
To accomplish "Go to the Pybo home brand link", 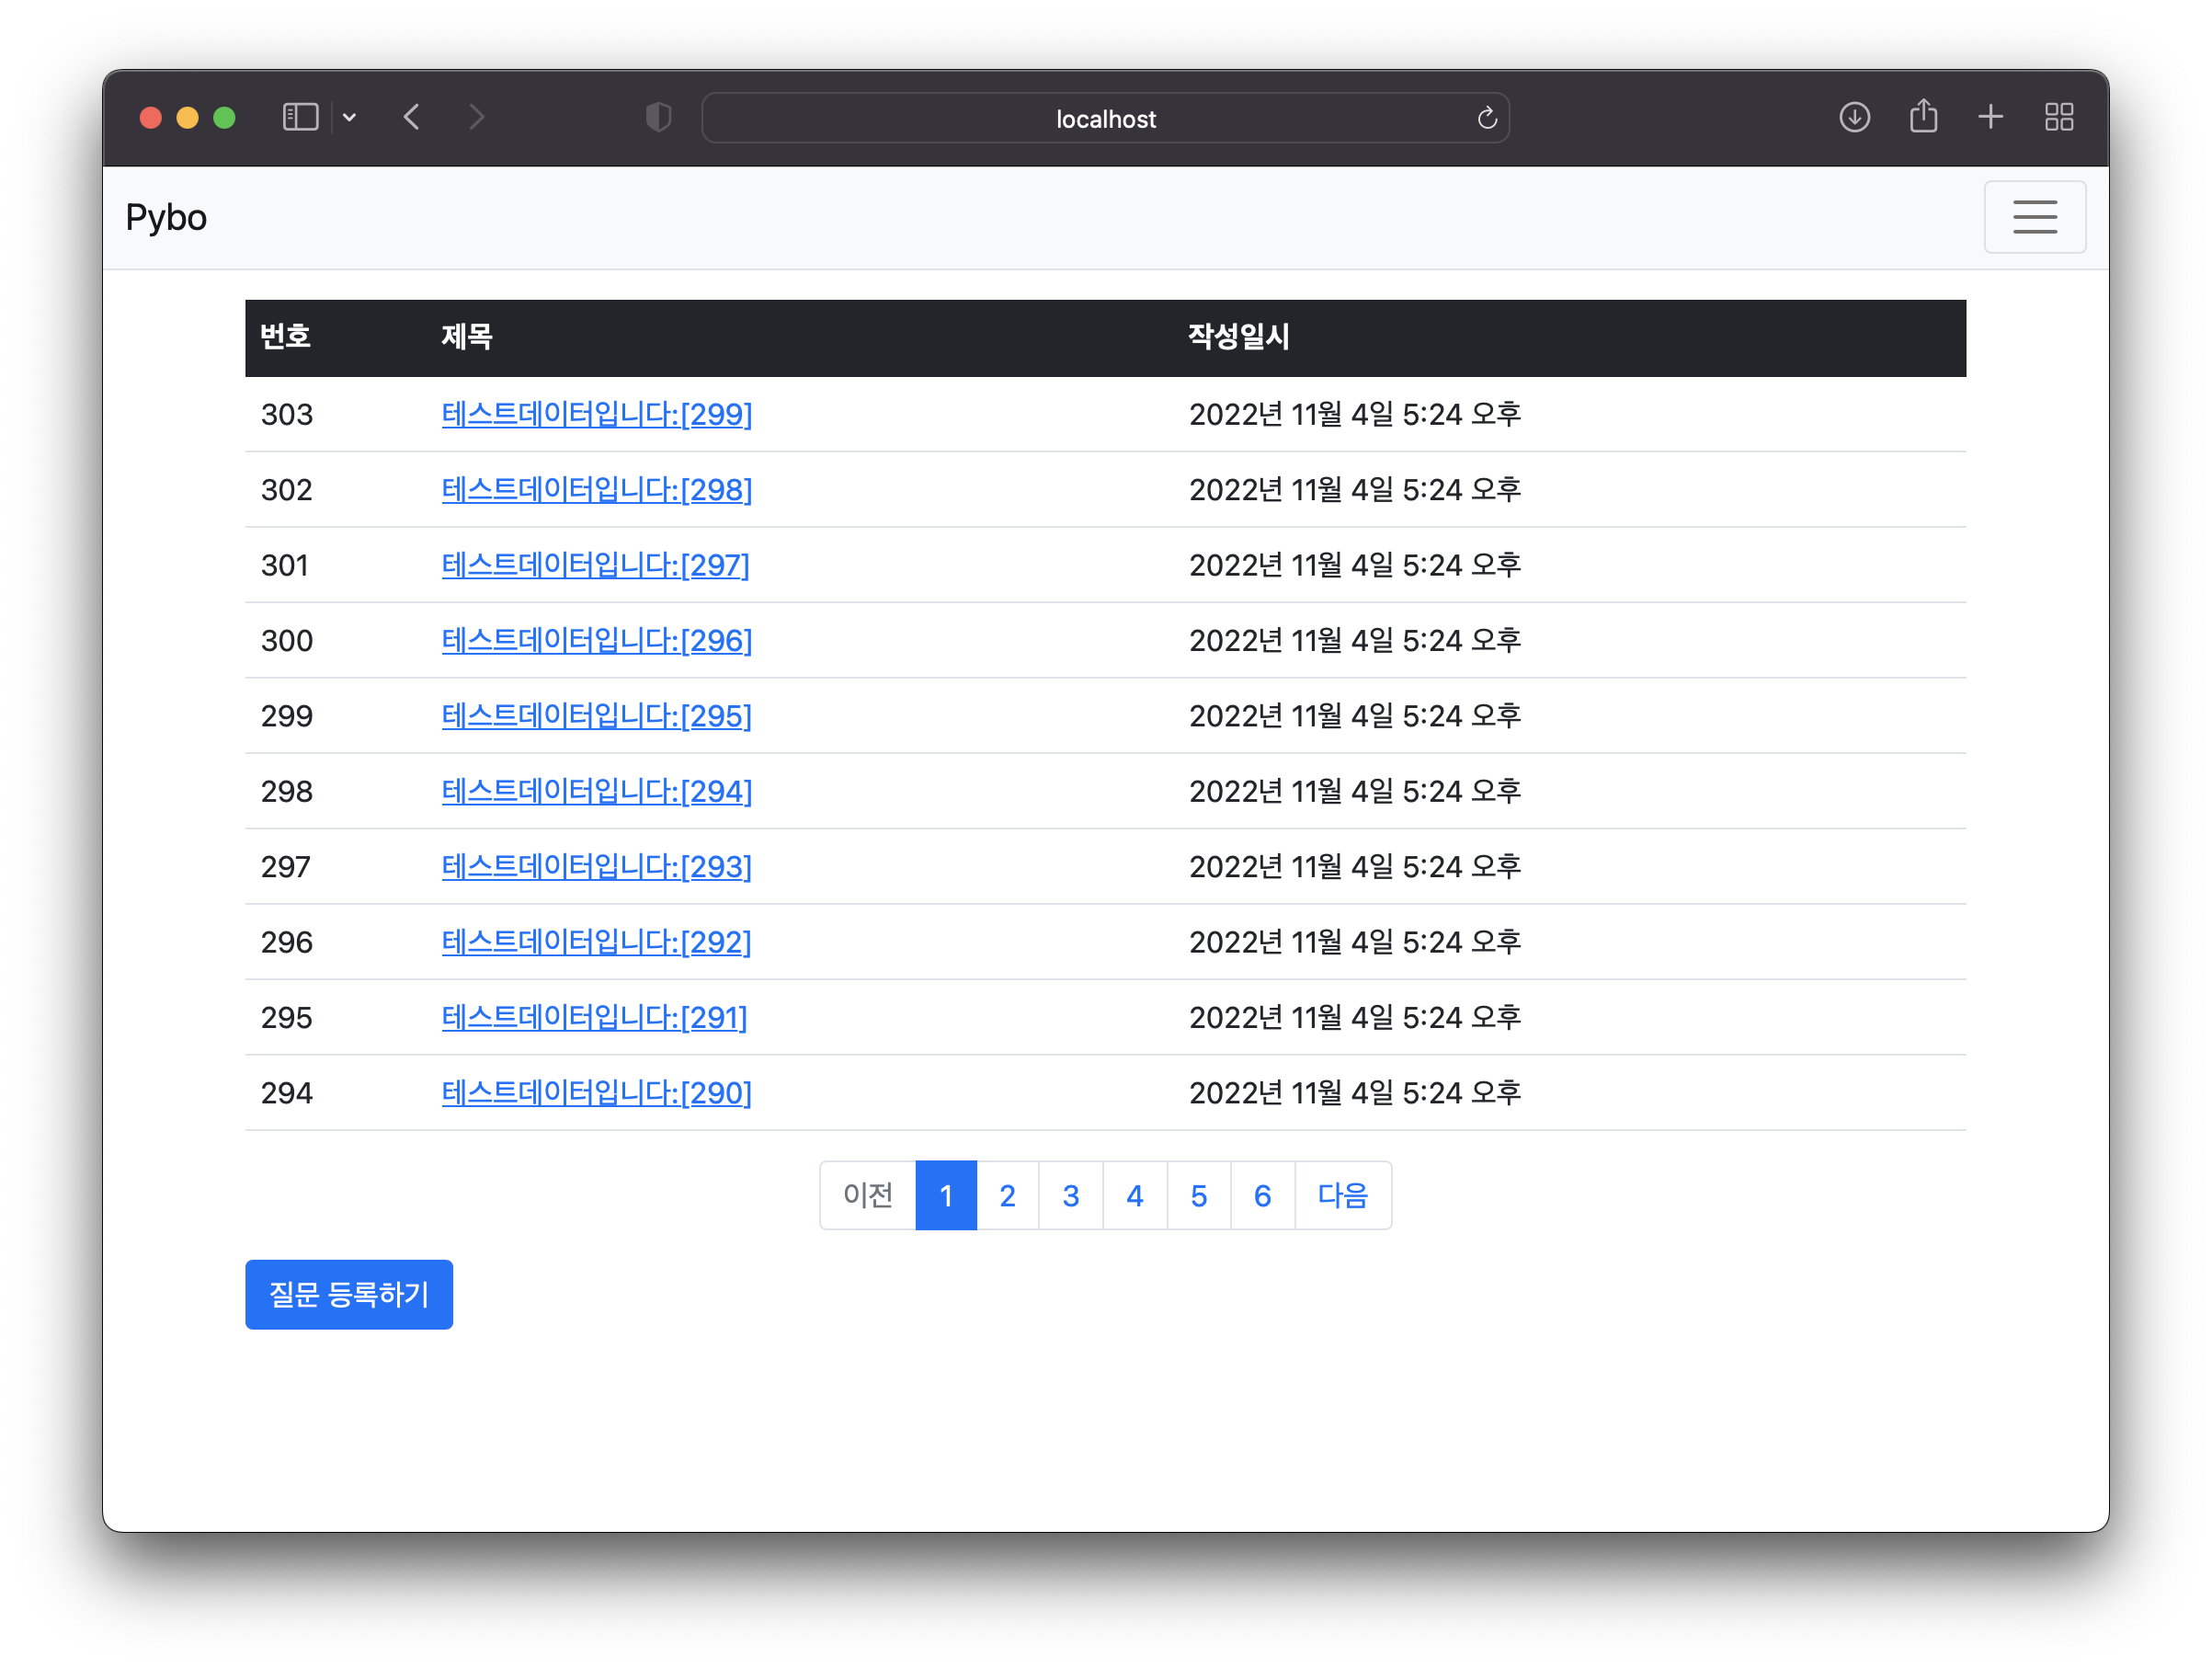I will click(x=166, y=217).
